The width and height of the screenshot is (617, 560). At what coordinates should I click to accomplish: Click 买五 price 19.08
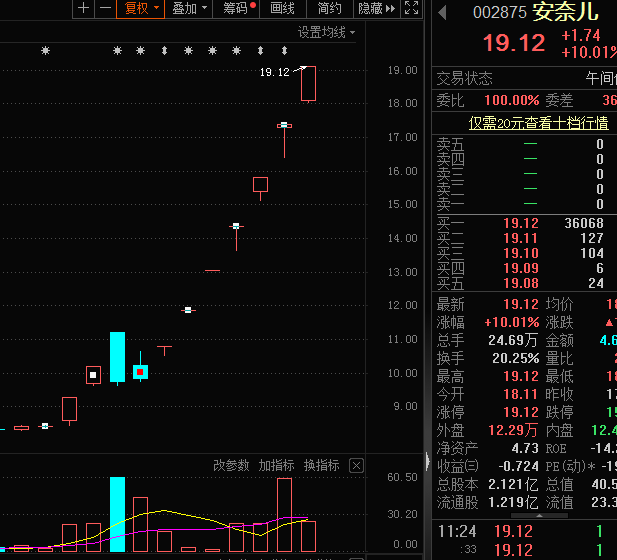[x=521, y=283]
